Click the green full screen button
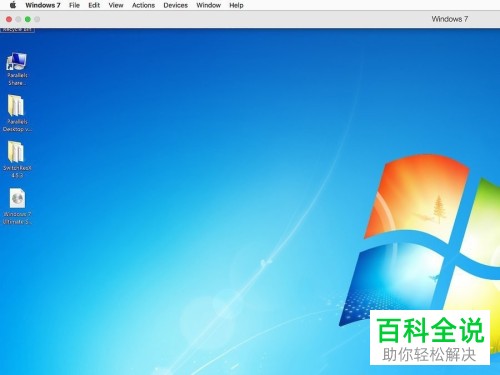Viewport: 500px width, 375px height. (x=28, y=19)
